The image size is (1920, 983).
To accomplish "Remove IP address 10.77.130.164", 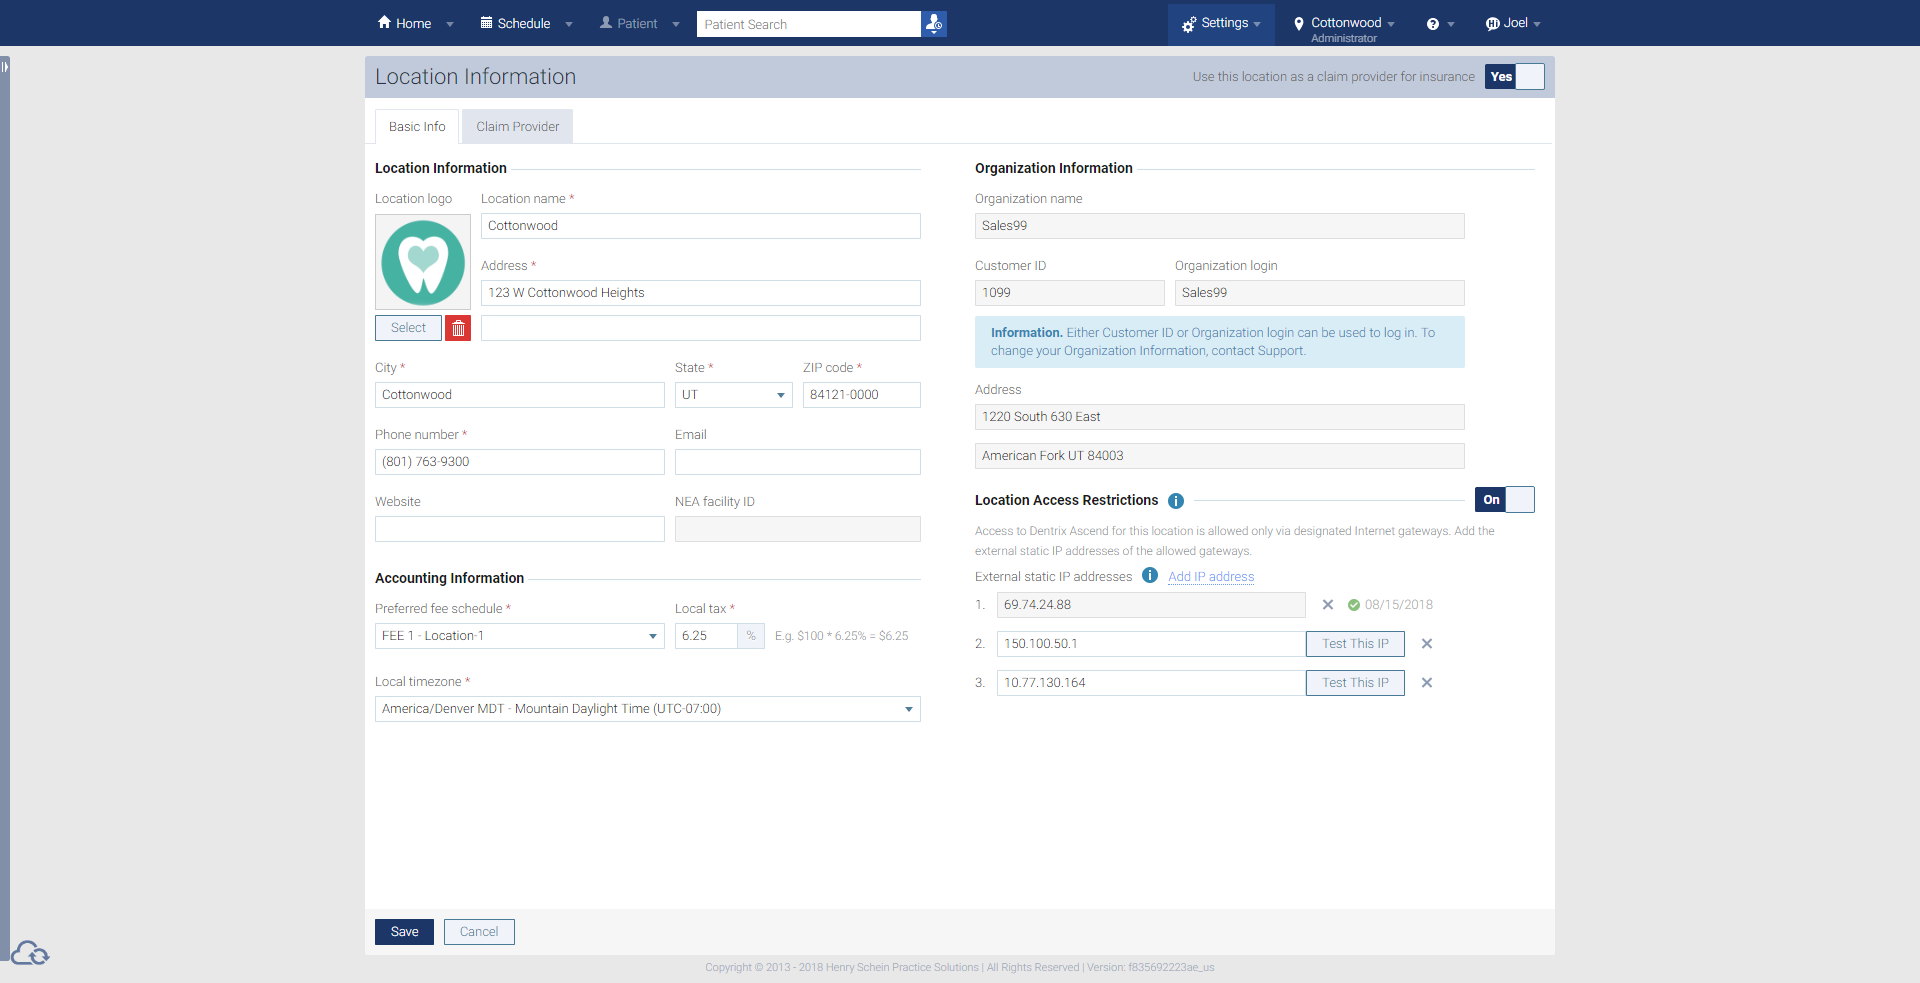I will click(x=1426, y=682).
